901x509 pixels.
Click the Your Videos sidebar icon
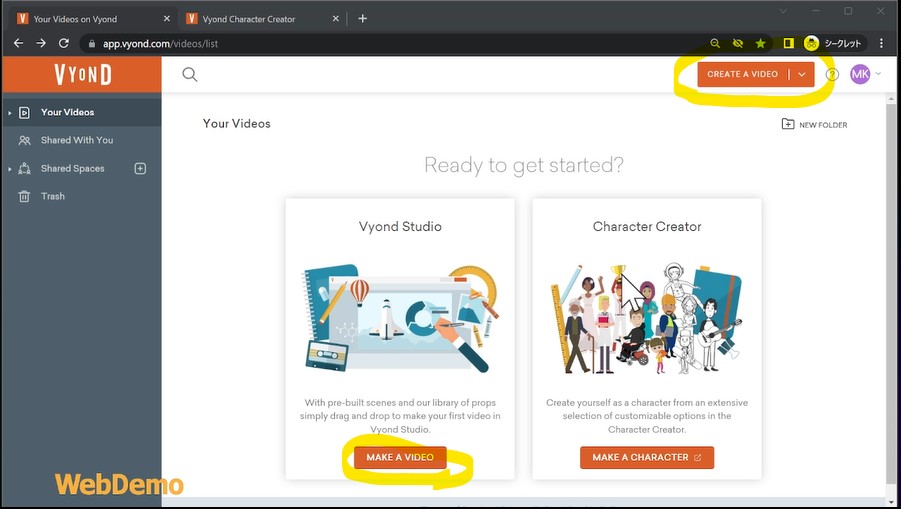[x=24, y=113]
